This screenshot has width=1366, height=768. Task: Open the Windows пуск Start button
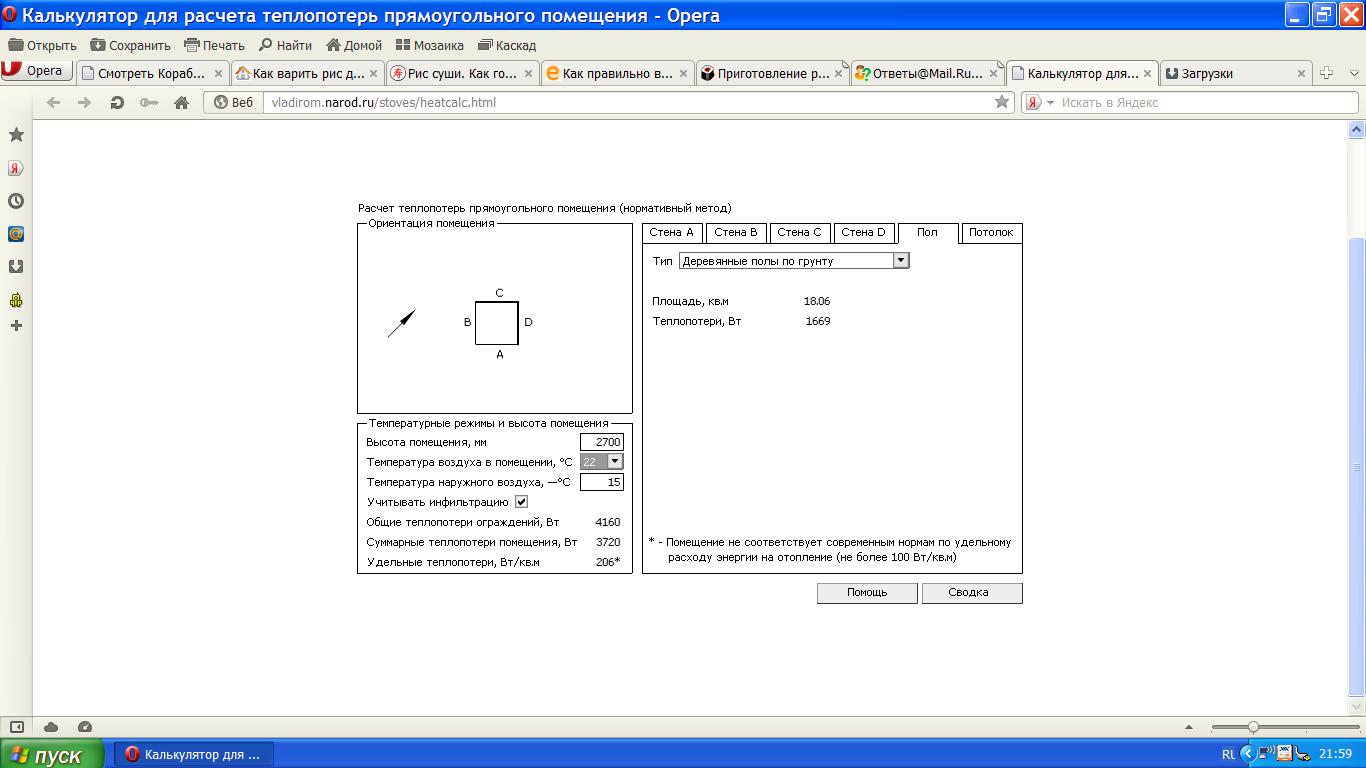[x=52, y=755]
